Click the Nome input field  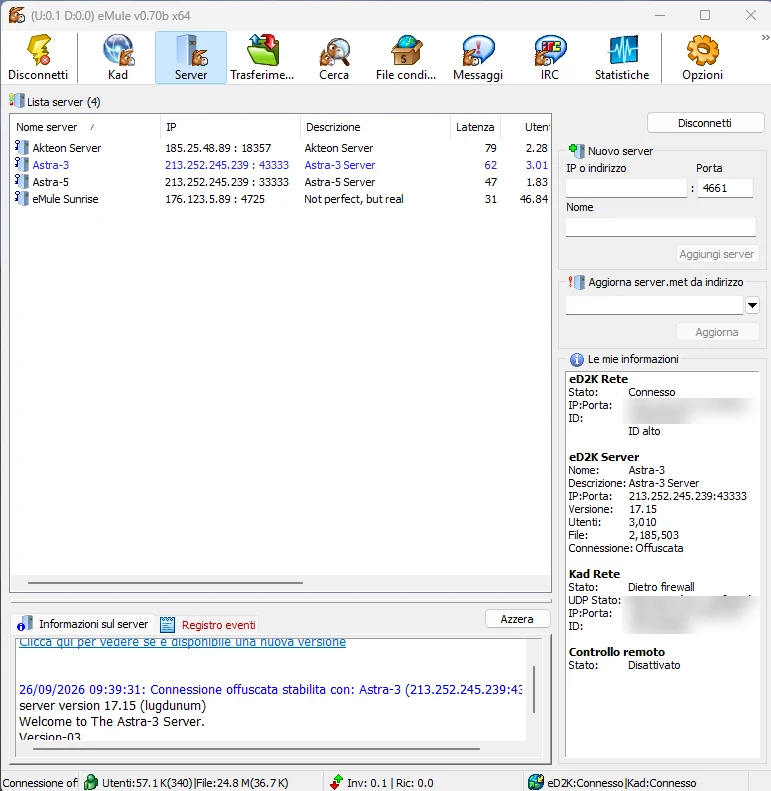pos(661,227)
